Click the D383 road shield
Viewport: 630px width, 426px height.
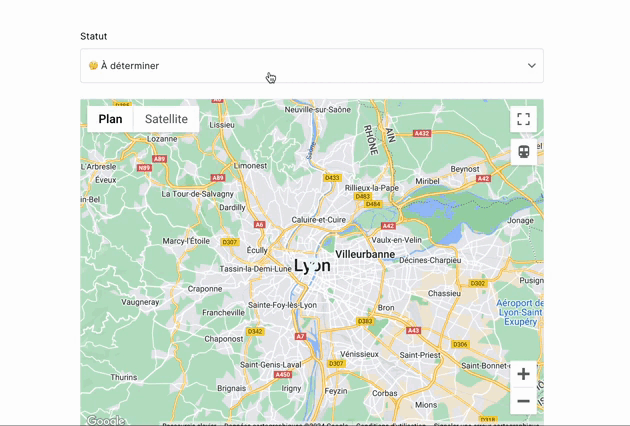(x=365, y=321)
